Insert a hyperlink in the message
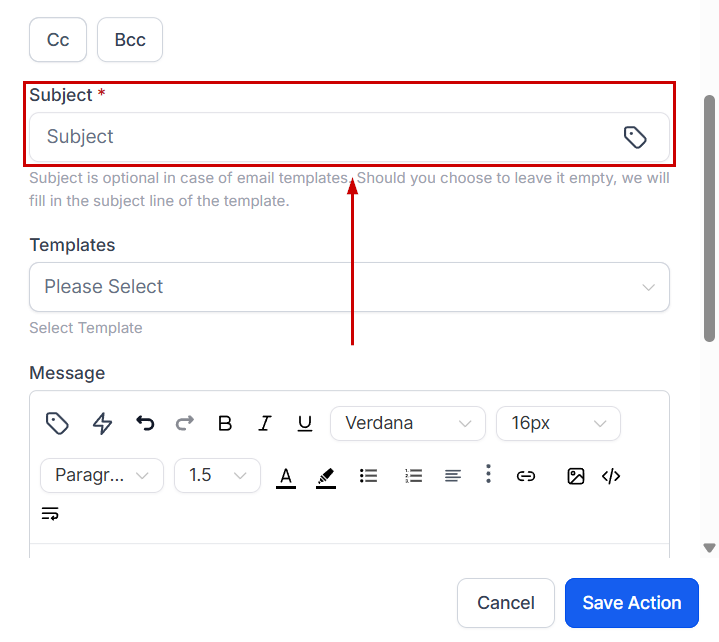Screen dimensions: 719x642 coord(526,476)
